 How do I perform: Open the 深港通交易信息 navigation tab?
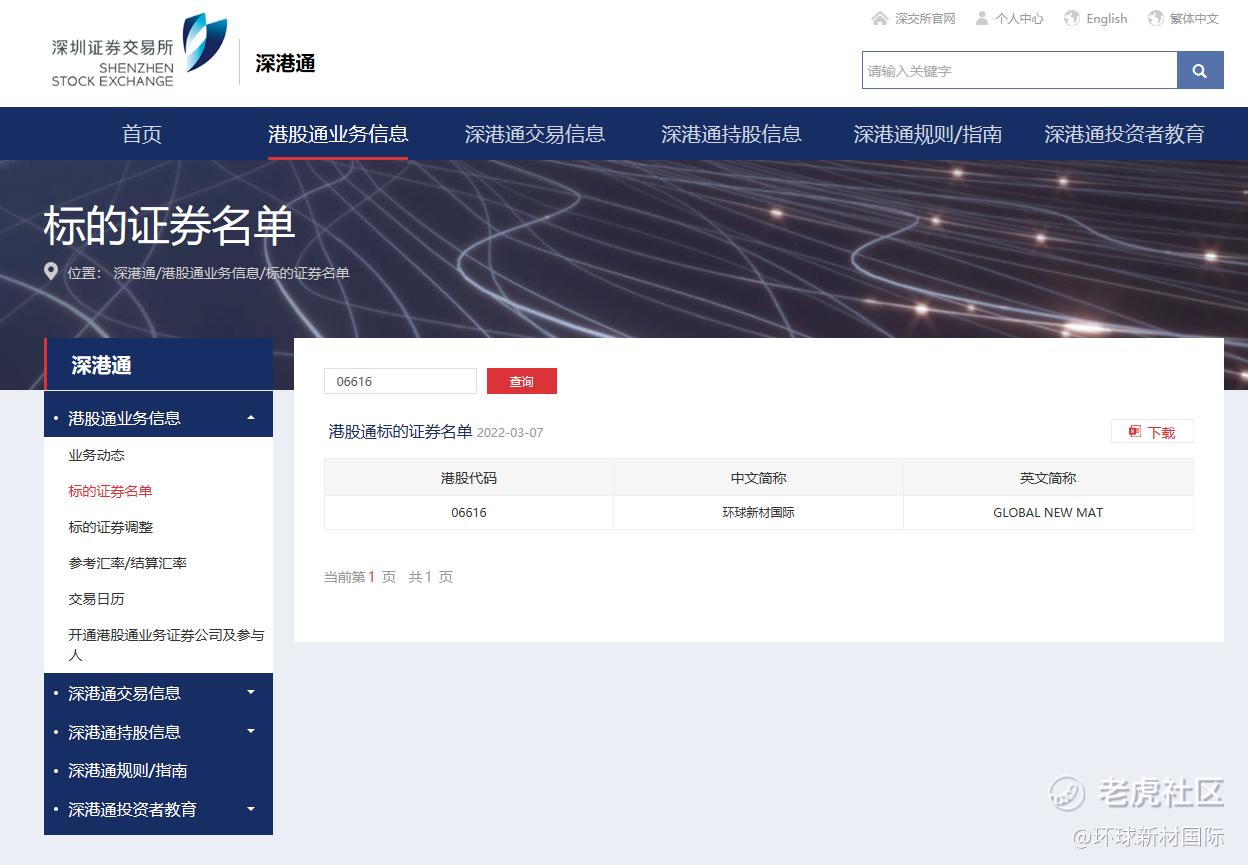point(535,134)
